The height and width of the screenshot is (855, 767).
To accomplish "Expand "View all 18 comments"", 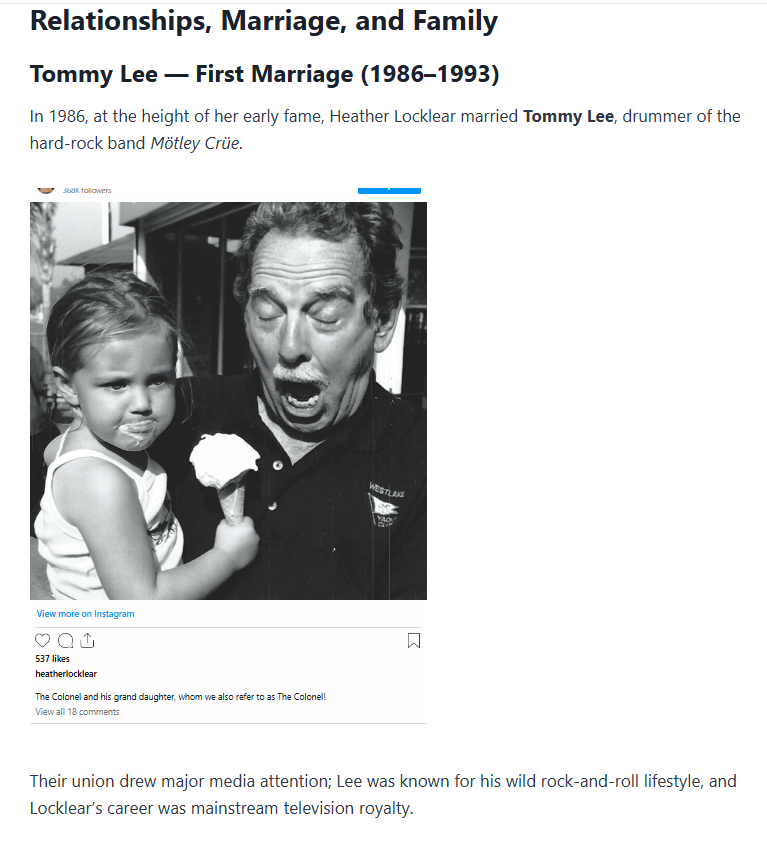I will tap(77, 712).
